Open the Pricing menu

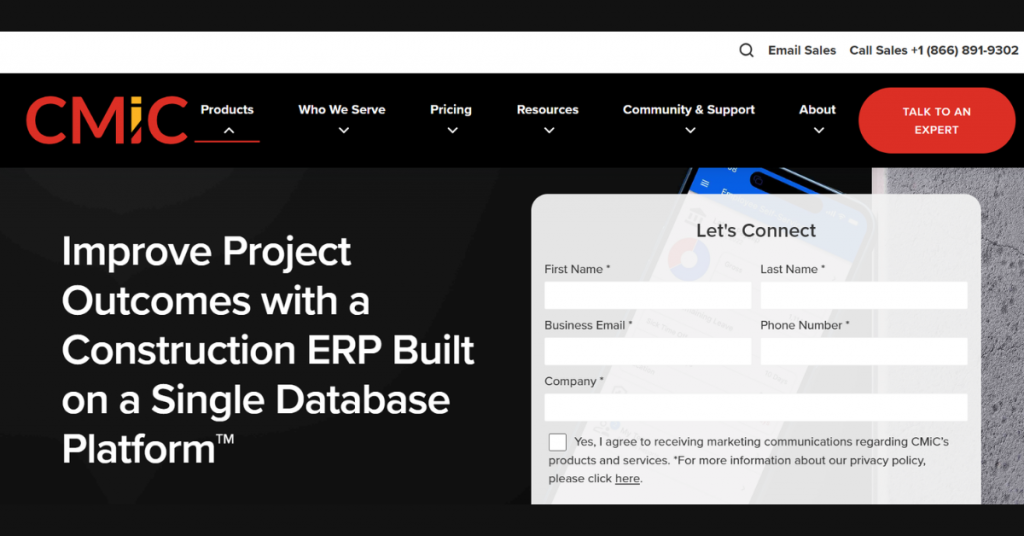451,110
